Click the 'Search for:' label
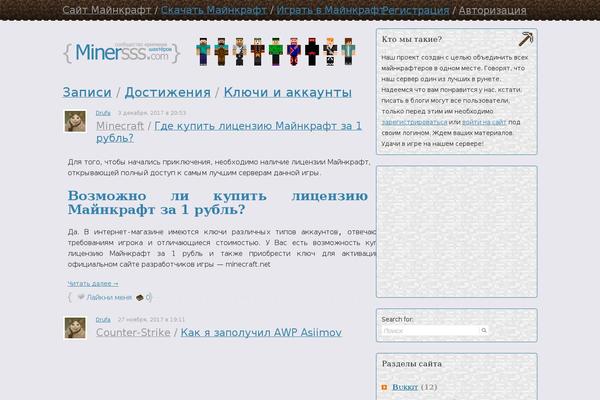Image resolution: width=600 pixels, height=400 pixels. tap(397, 319)
